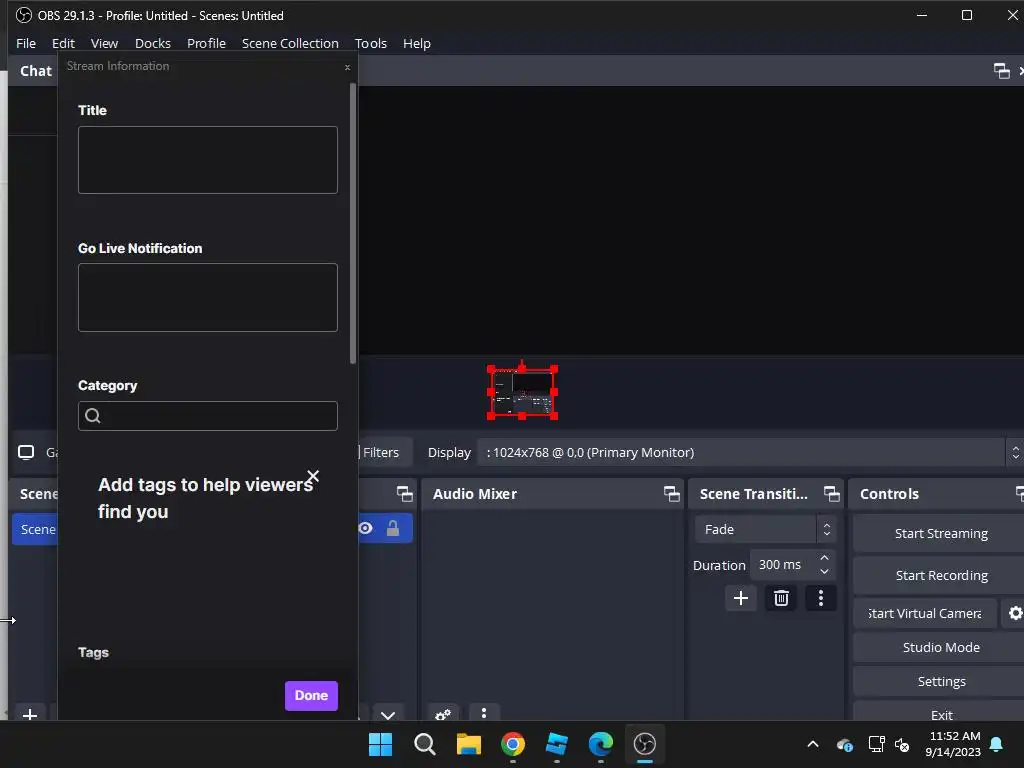Undock the Sources panel
Screen dimensions: 1024x768
click(405, 494)
